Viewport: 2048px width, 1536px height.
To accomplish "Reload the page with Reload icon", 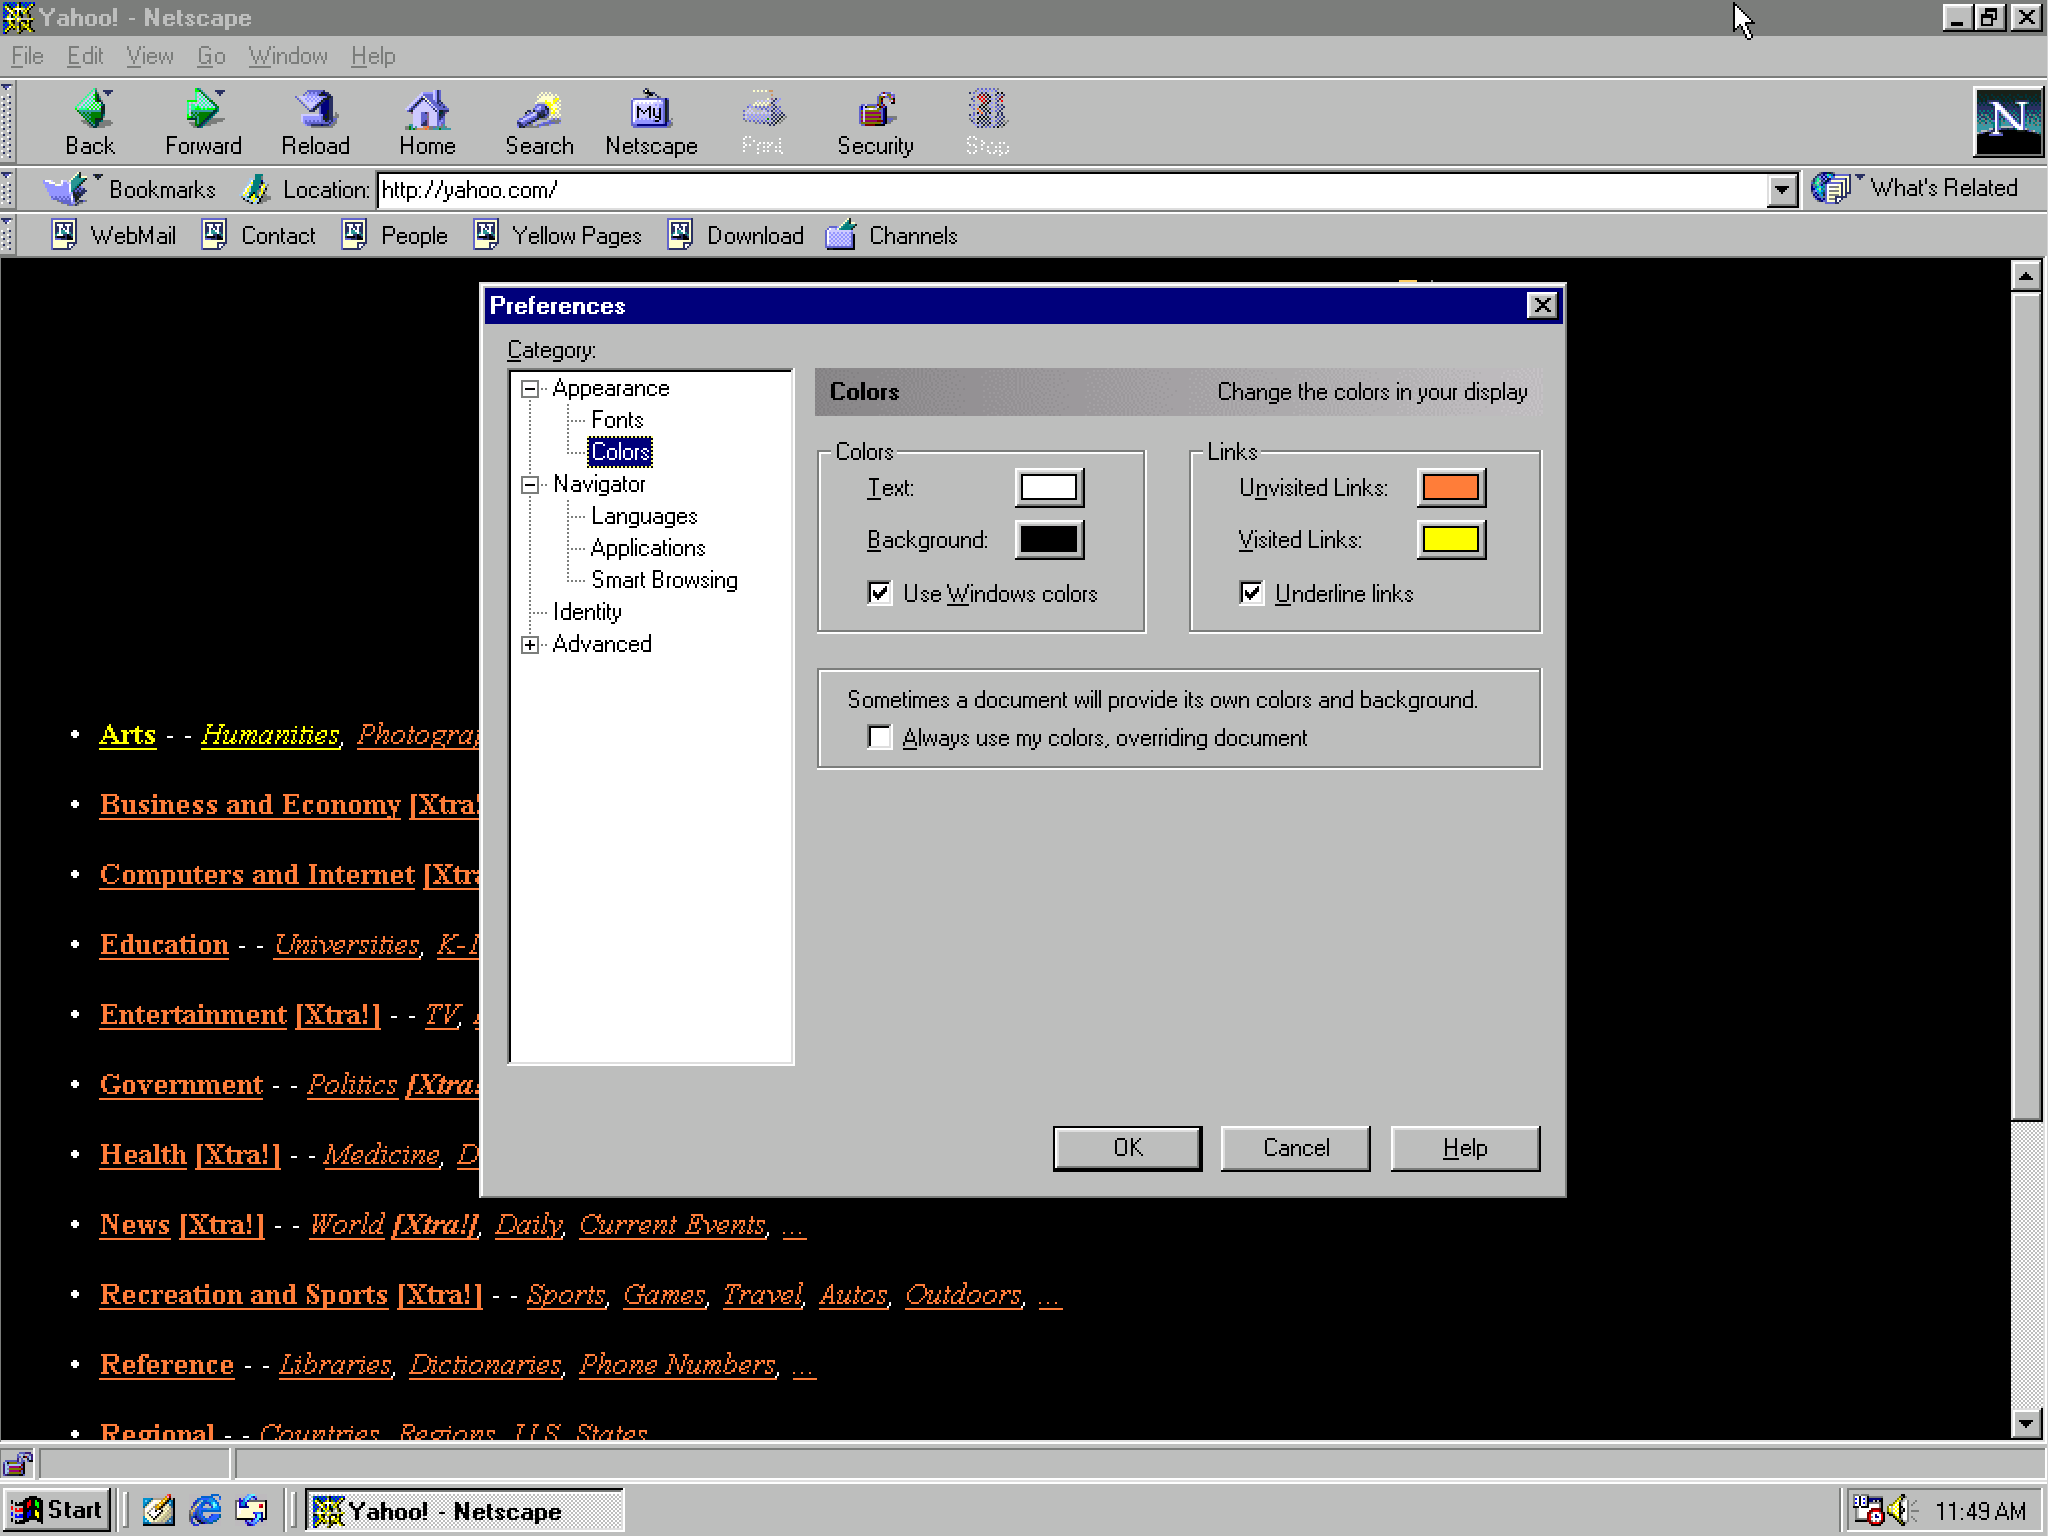I will tap(316, 122).
